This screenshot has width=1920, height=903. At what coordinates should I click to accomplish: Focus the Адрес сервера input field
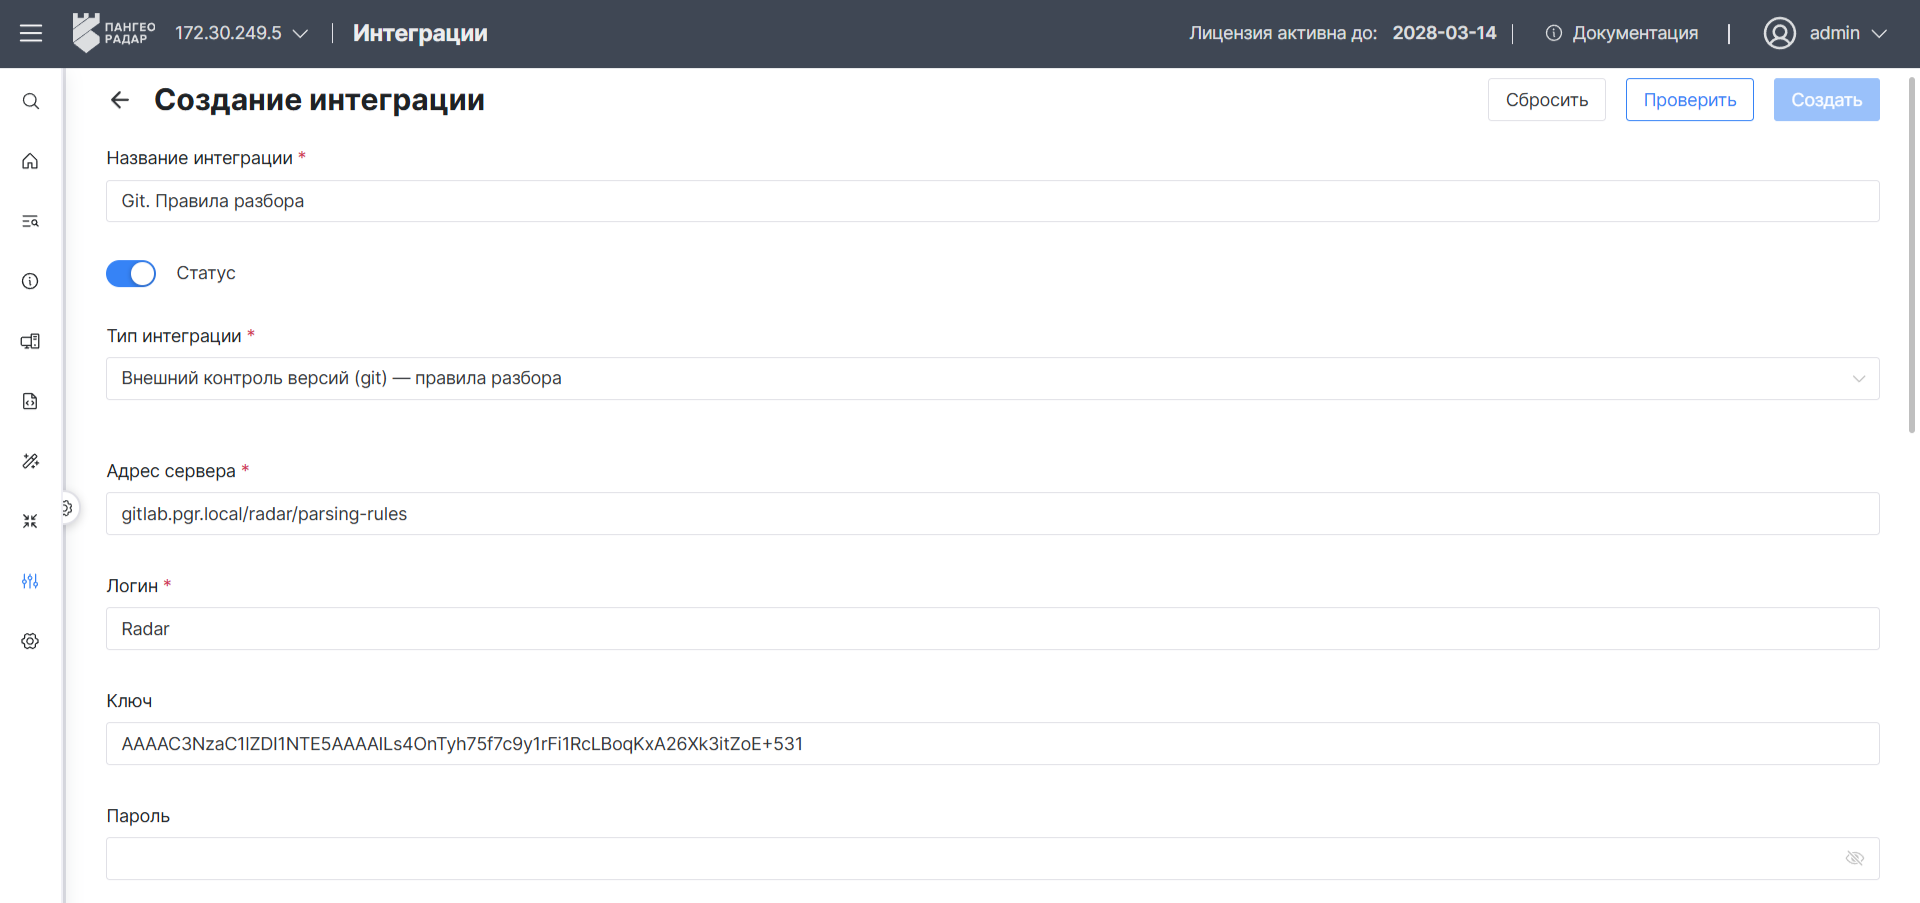[993, 514]
